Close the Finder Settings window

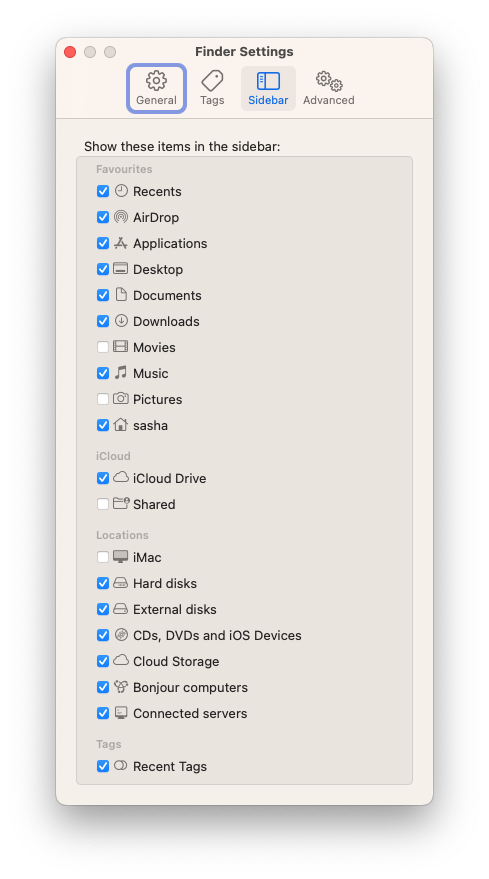pos(70,52)
